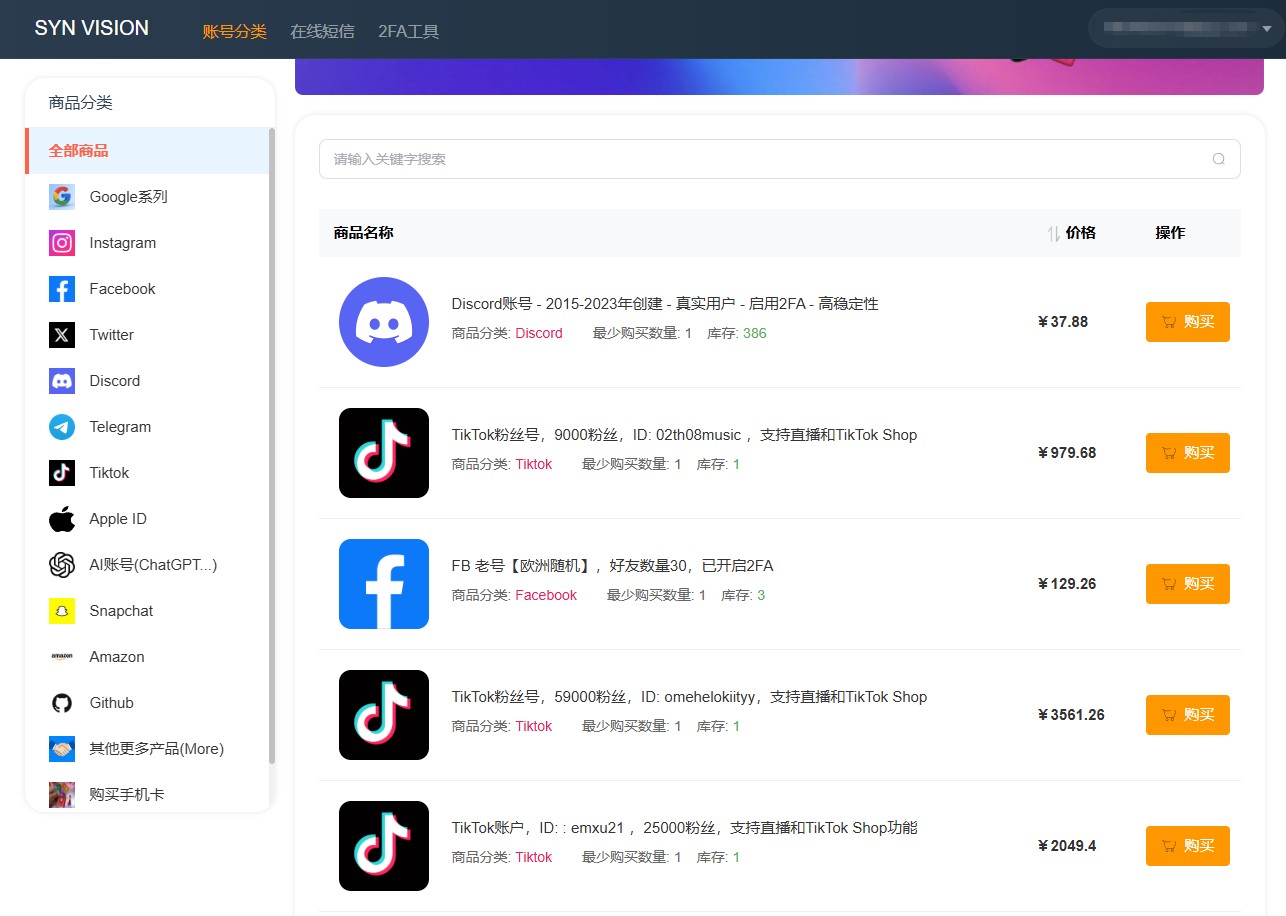Click the Discord账号 2015-2023年创建 title
The height and width of the screenshot is (916, 1286).
coord(665,304)
